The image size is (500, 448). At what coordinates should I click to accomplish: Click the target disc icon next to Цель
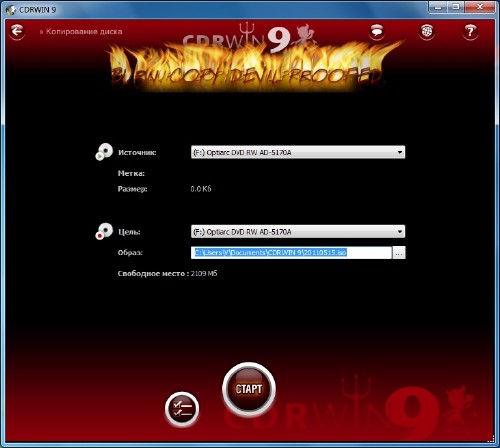(x=104, y=231)
